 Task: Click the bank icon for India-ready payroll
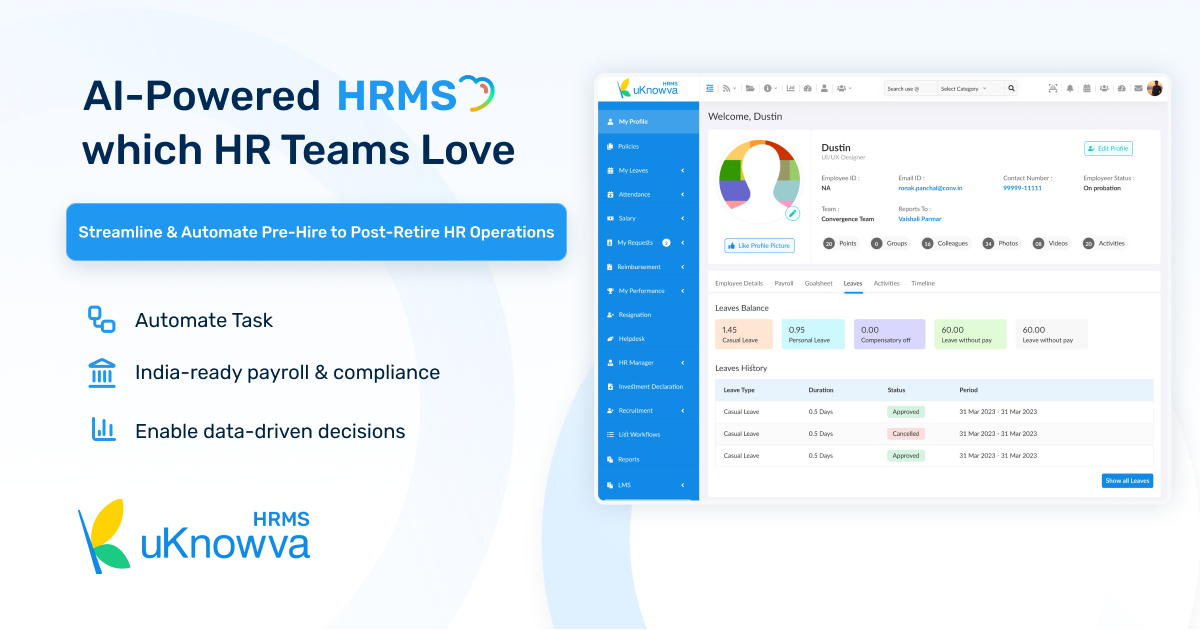click(101, 372)
